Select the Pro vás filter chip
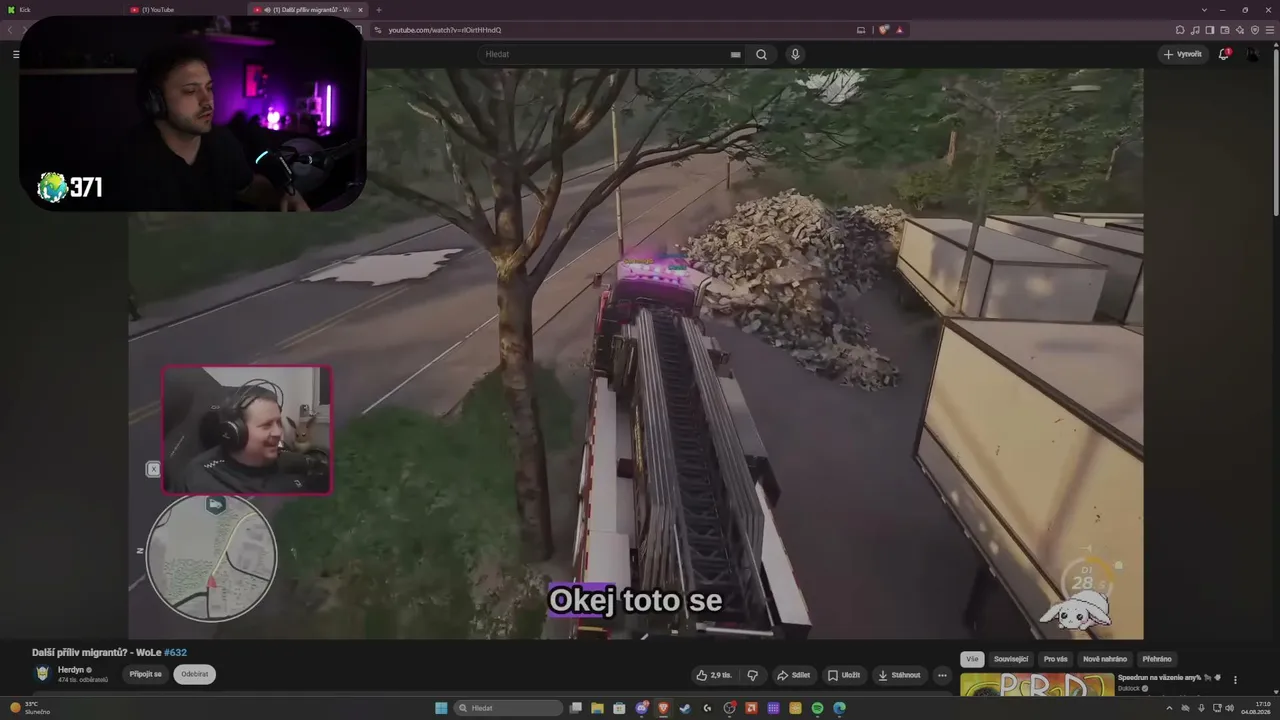1280x720 pixels. tap(1055, 659)
